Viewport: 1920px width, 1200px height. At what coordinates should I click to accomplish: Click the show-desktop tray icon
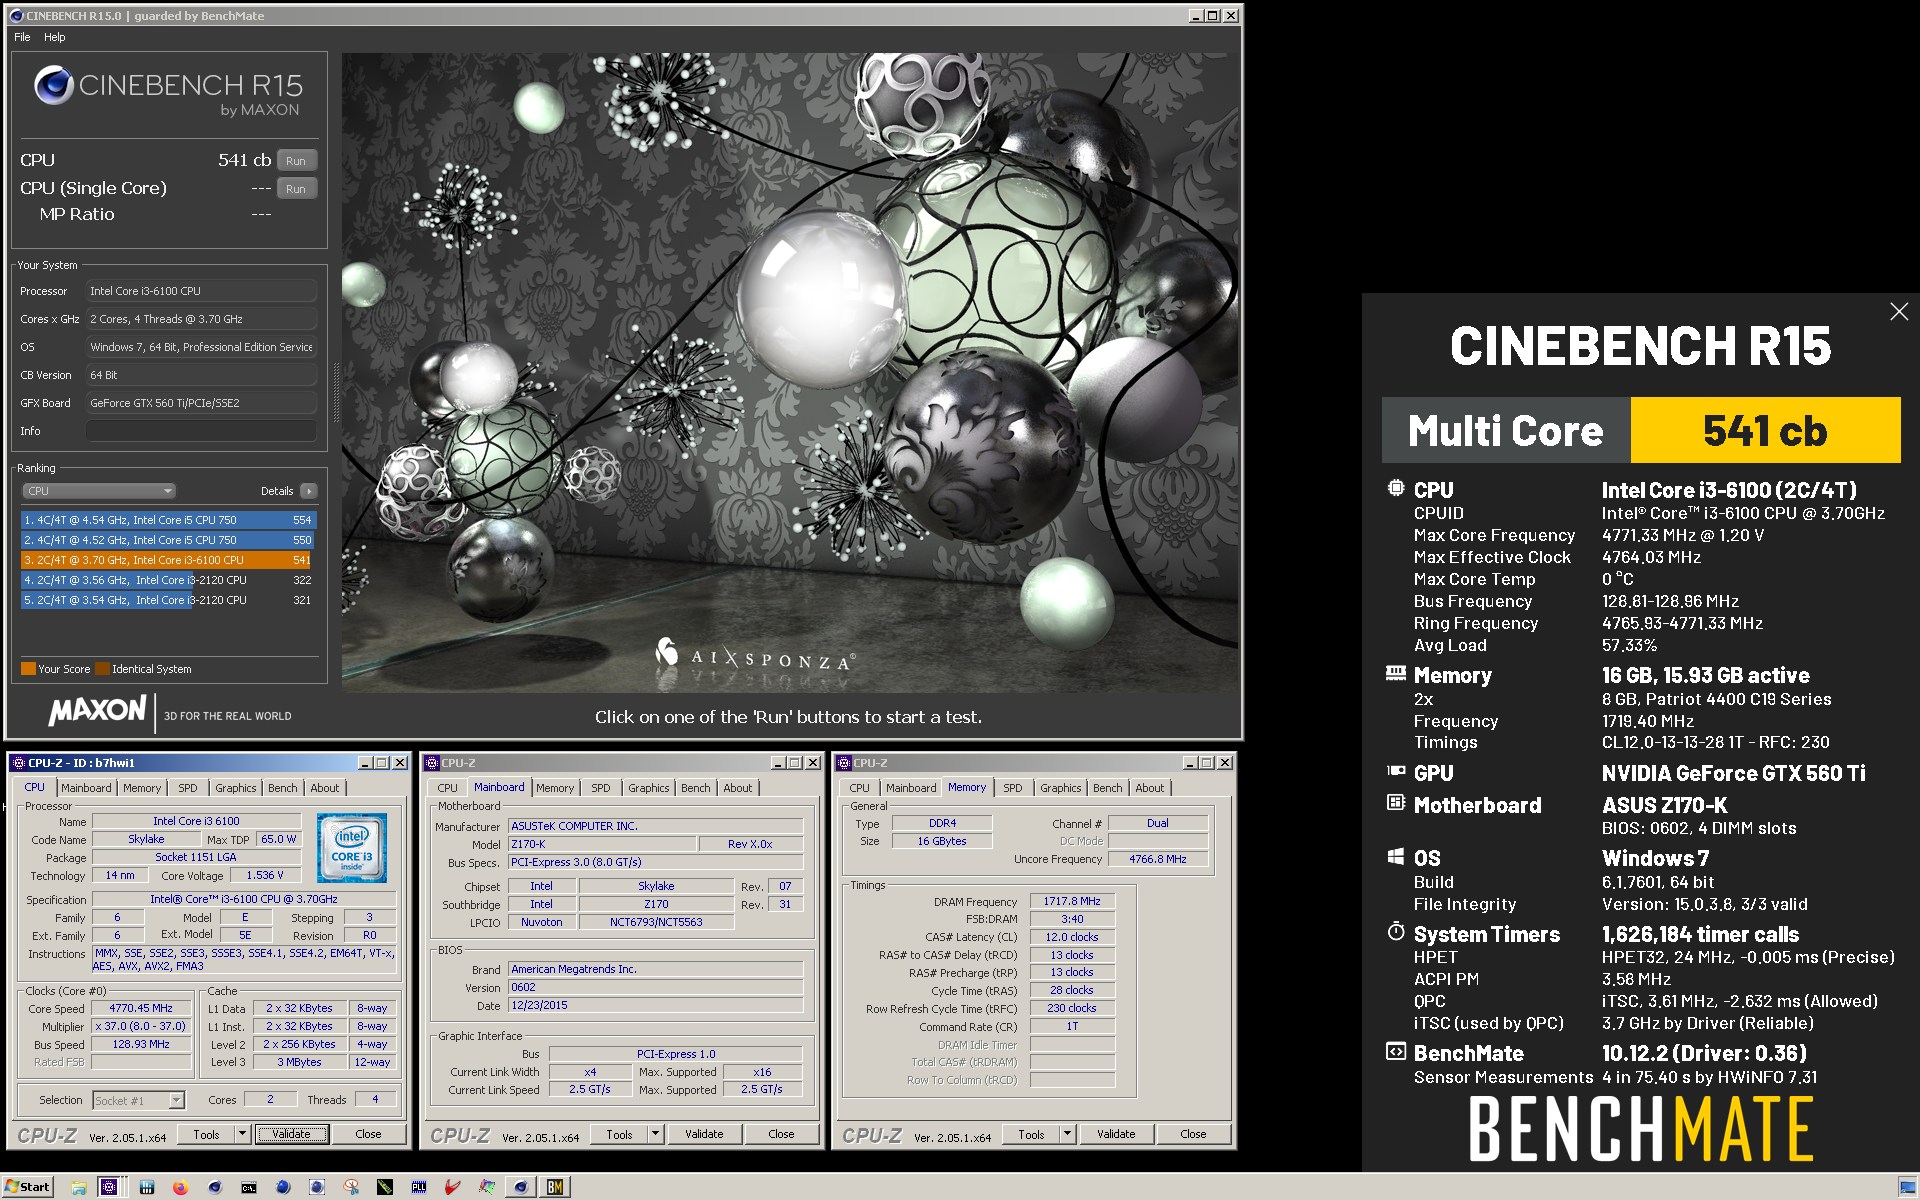1907,1187
